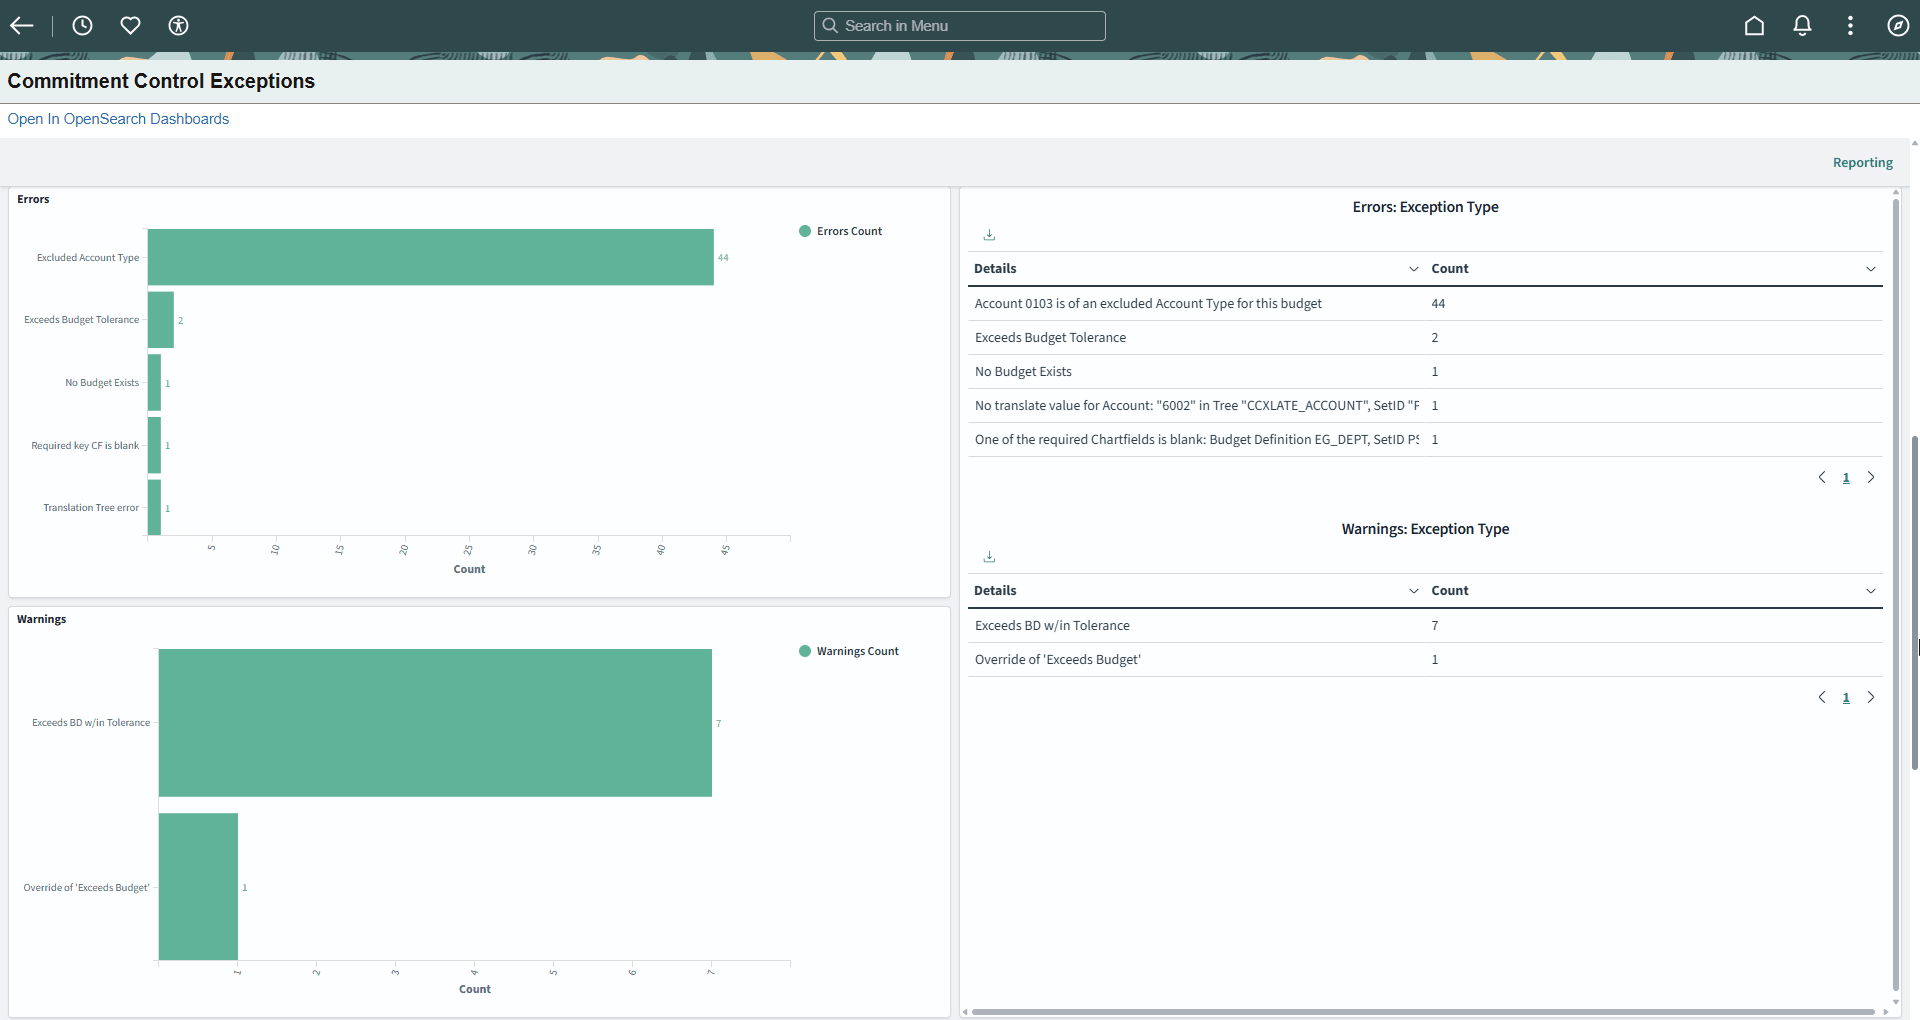Select the Exceeds Budget Tolerance bar

(x=161, y=320)
